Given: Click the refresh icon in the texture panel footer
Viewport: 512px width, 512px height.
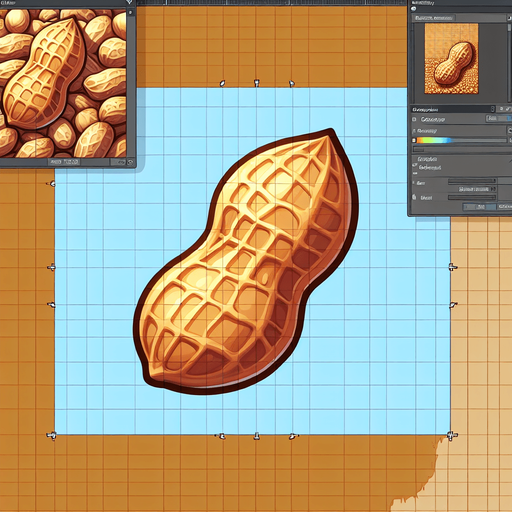Looking at the screenshot, I should (130, 162).
